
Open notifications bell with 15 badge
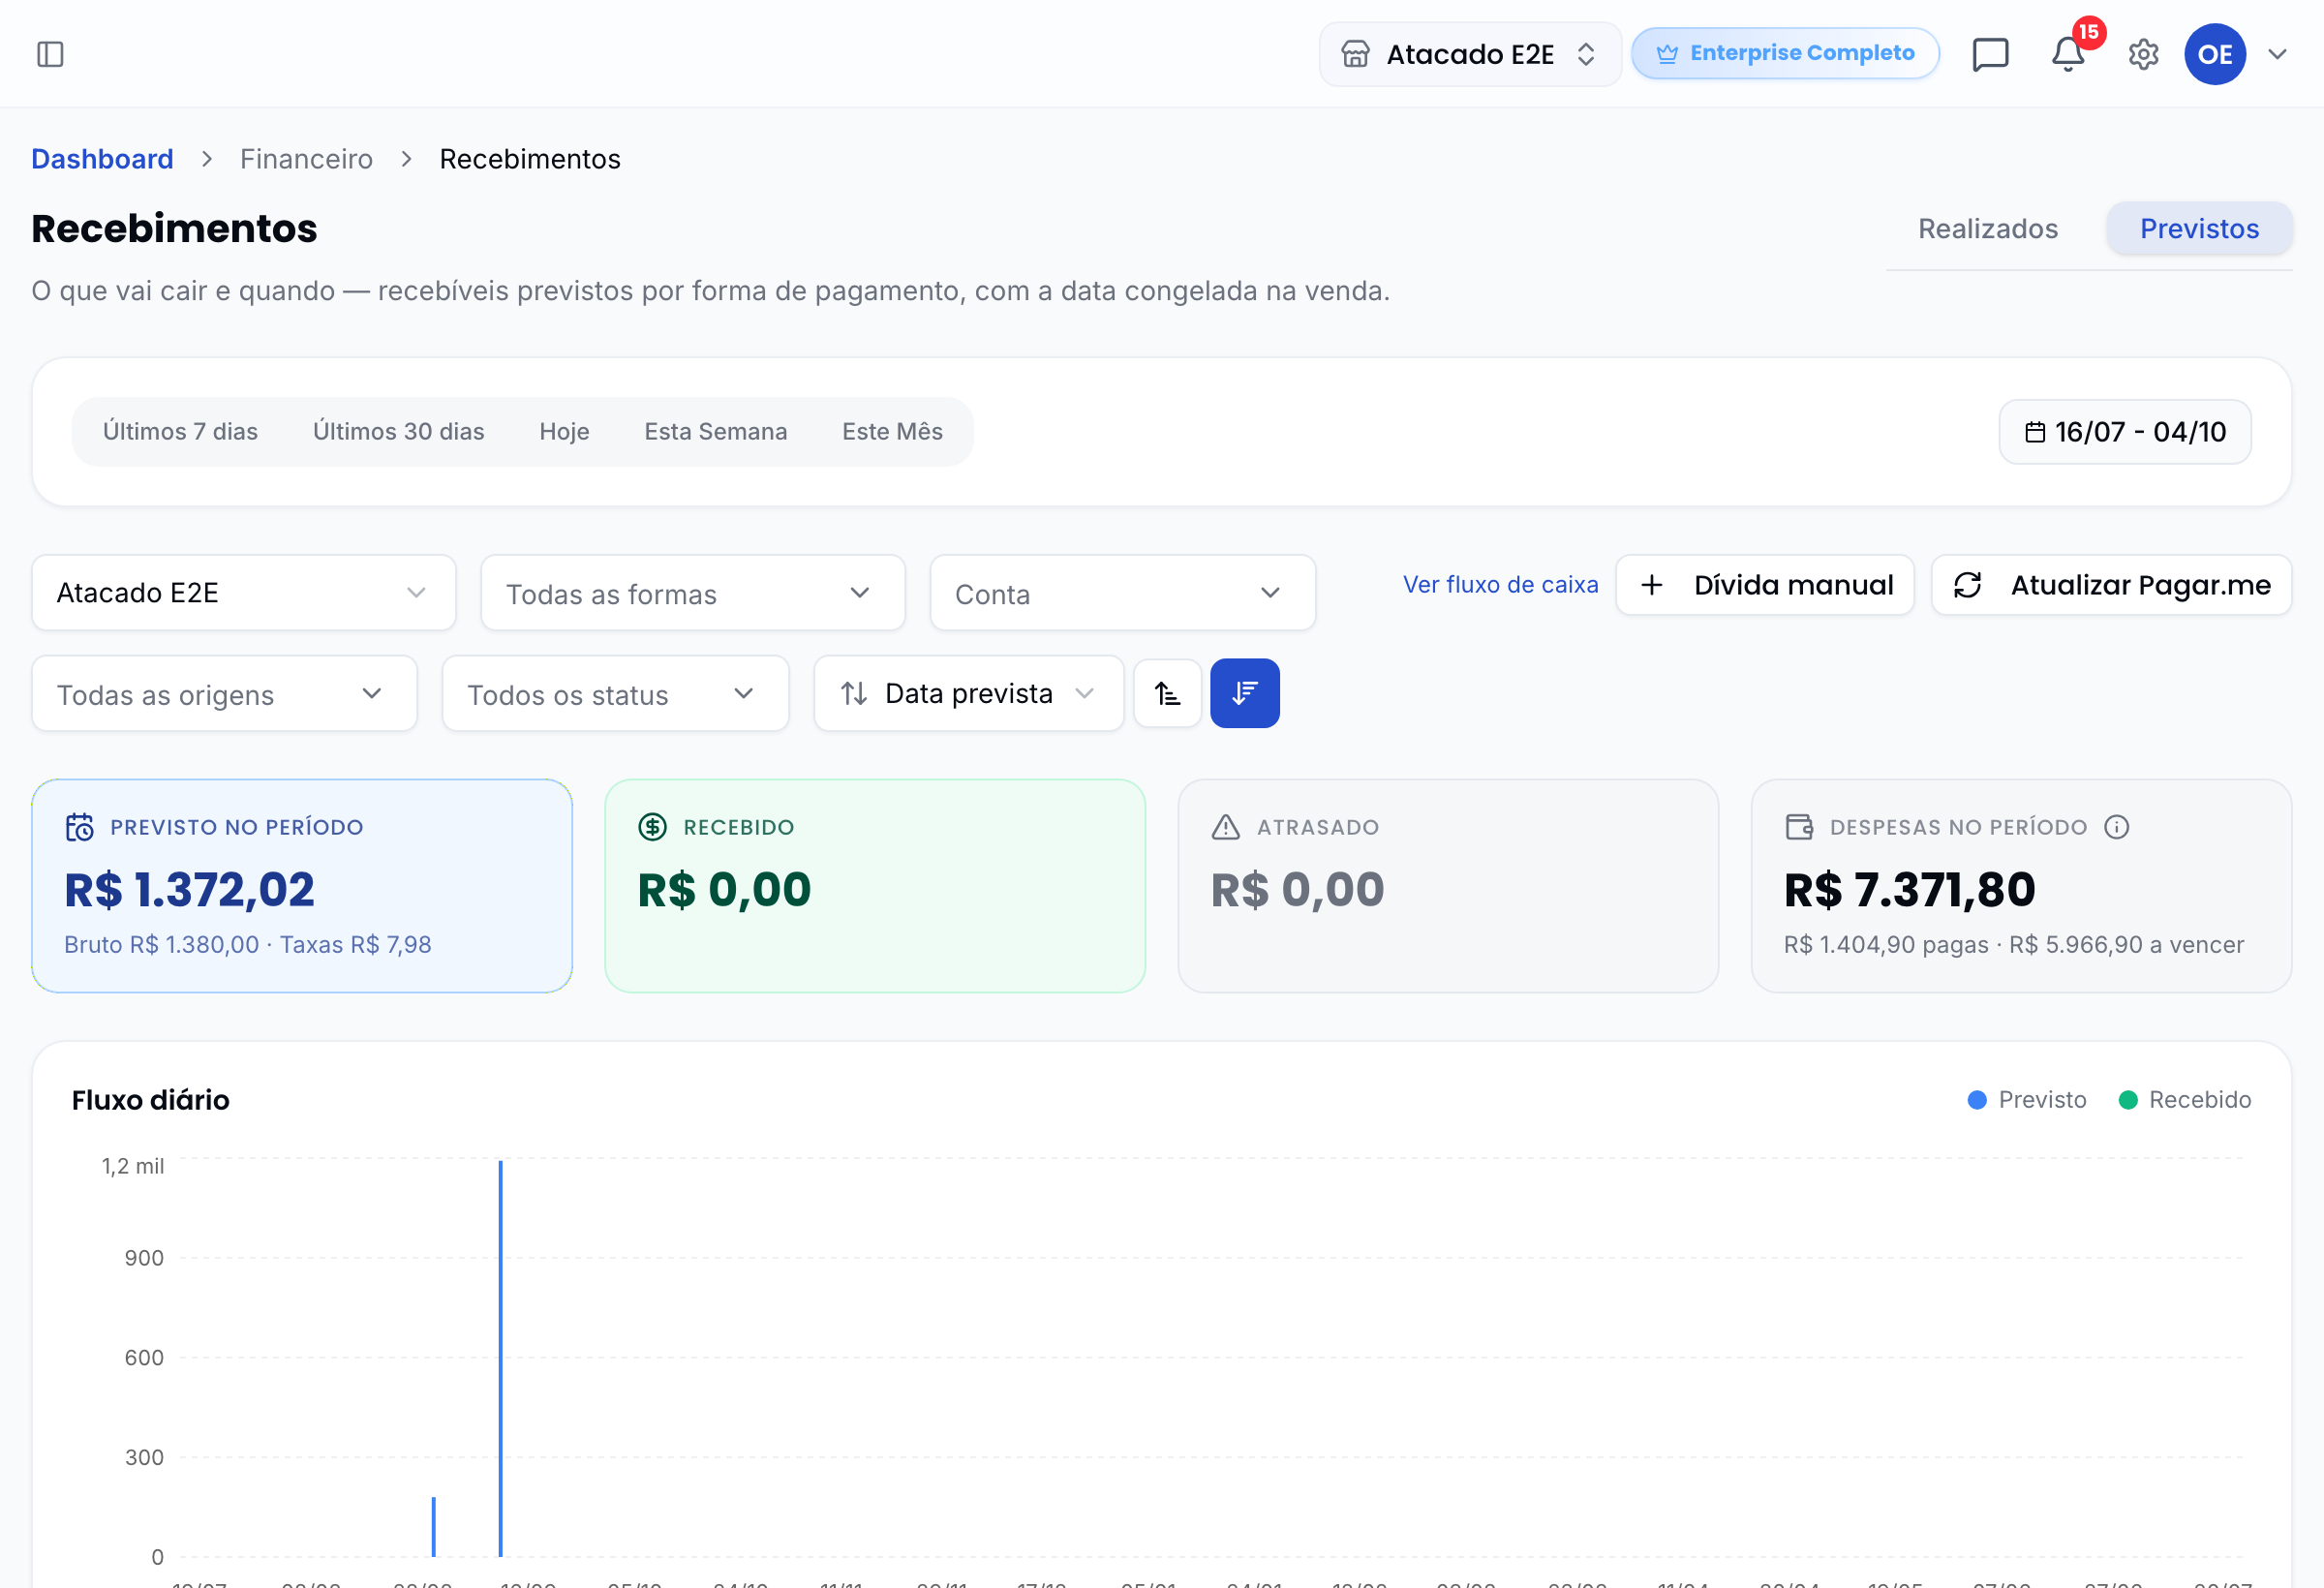point(2068,54)
